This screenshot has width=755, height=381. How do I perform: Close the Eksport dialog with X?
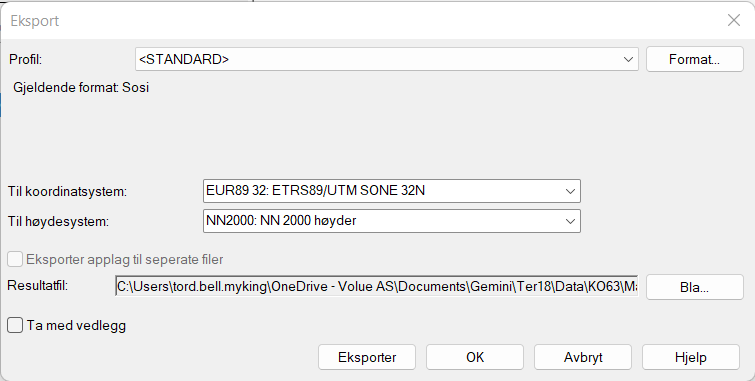(x=734, y=20)
